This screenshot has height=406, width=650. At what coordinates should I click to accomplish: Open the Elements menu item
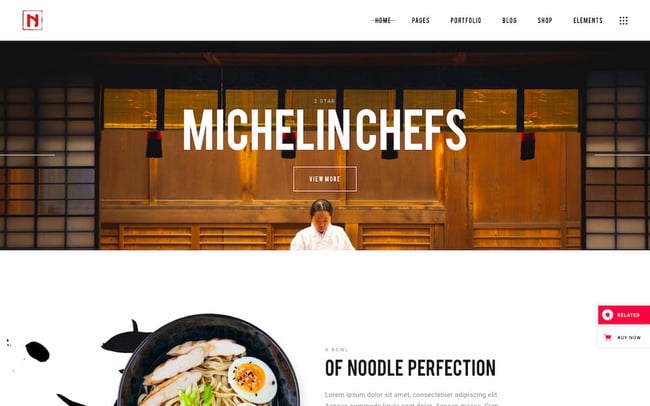click(x=588, y=20)
